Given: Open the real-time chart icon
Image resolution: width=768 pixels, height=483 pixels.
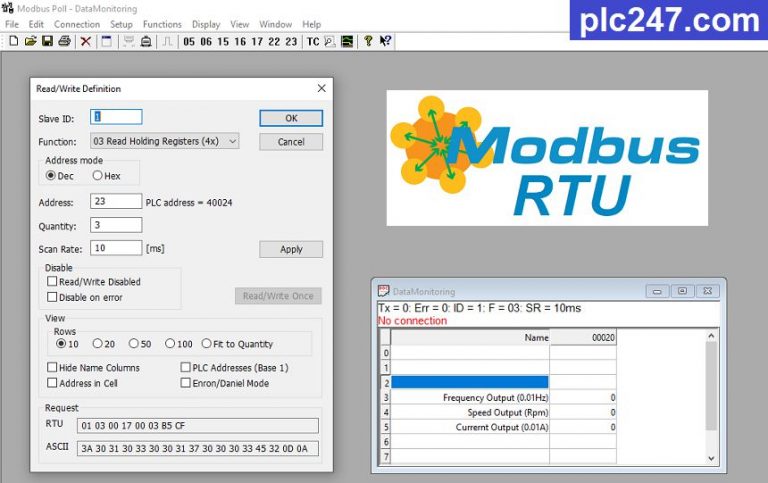Looking at the screenshot, I should click(x=347, y=42).
